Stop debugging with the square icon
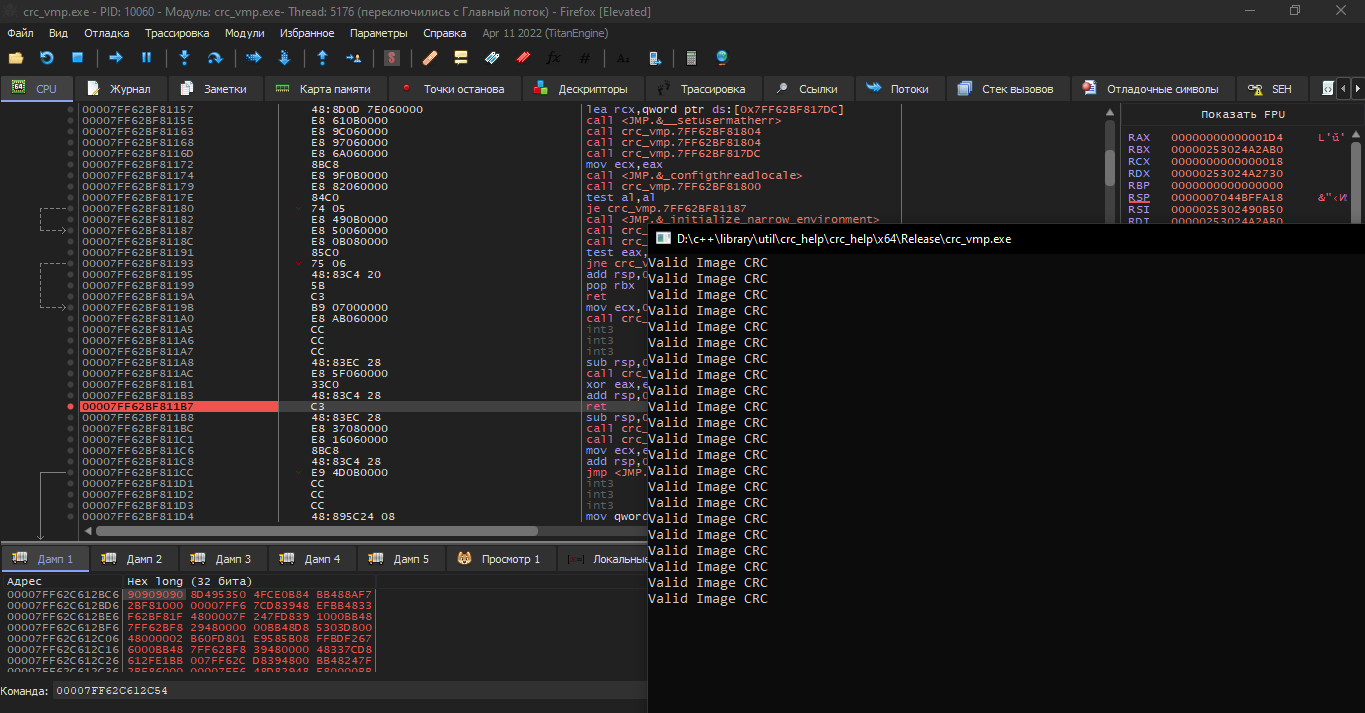1365x713 pixels. (76, 58)
